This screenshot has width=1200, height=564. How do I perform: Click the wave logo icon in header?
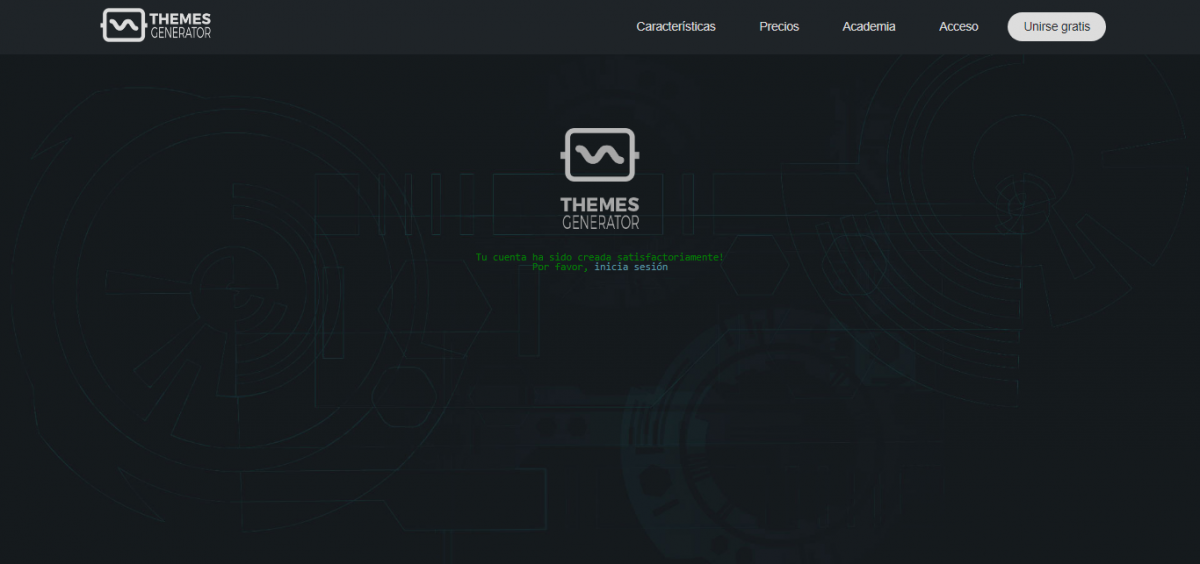pos(123,26)
